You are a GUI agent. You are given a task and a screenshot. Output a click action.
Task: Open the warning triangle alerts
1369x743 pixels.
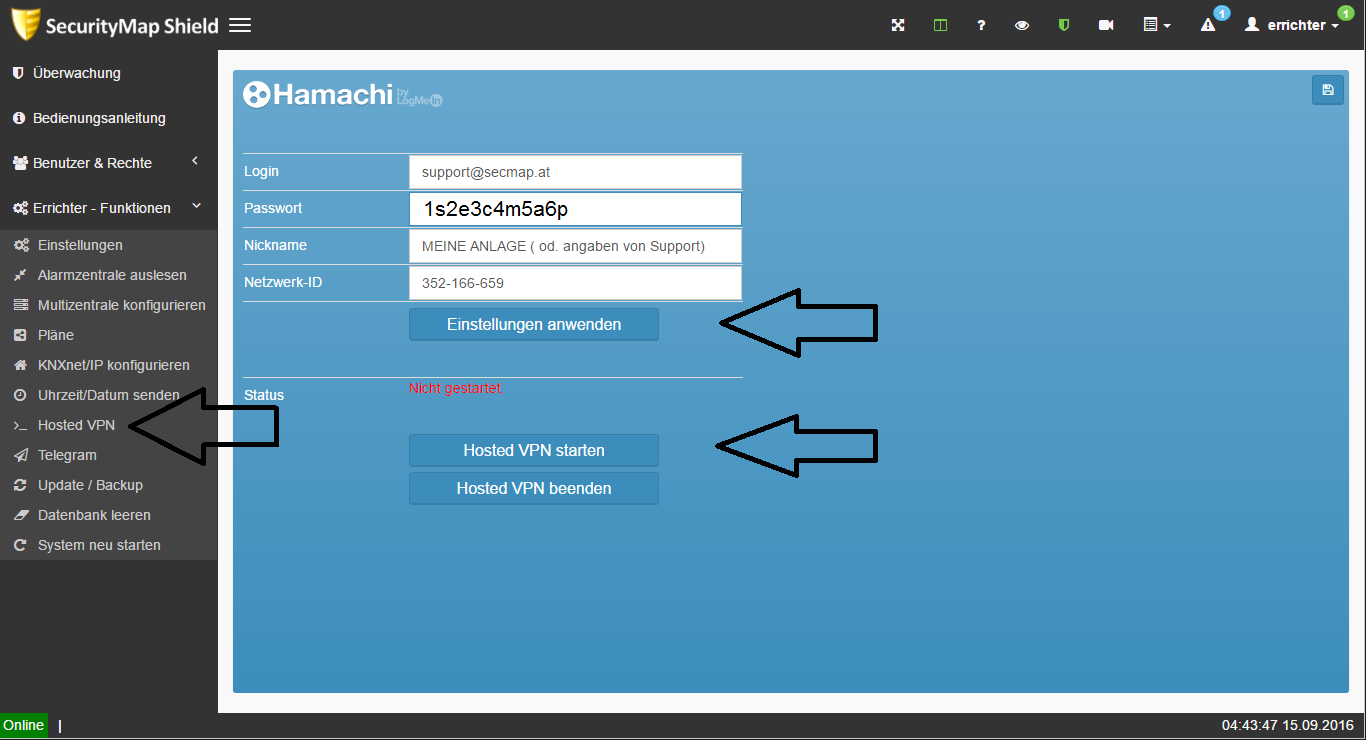[1208, 25]
